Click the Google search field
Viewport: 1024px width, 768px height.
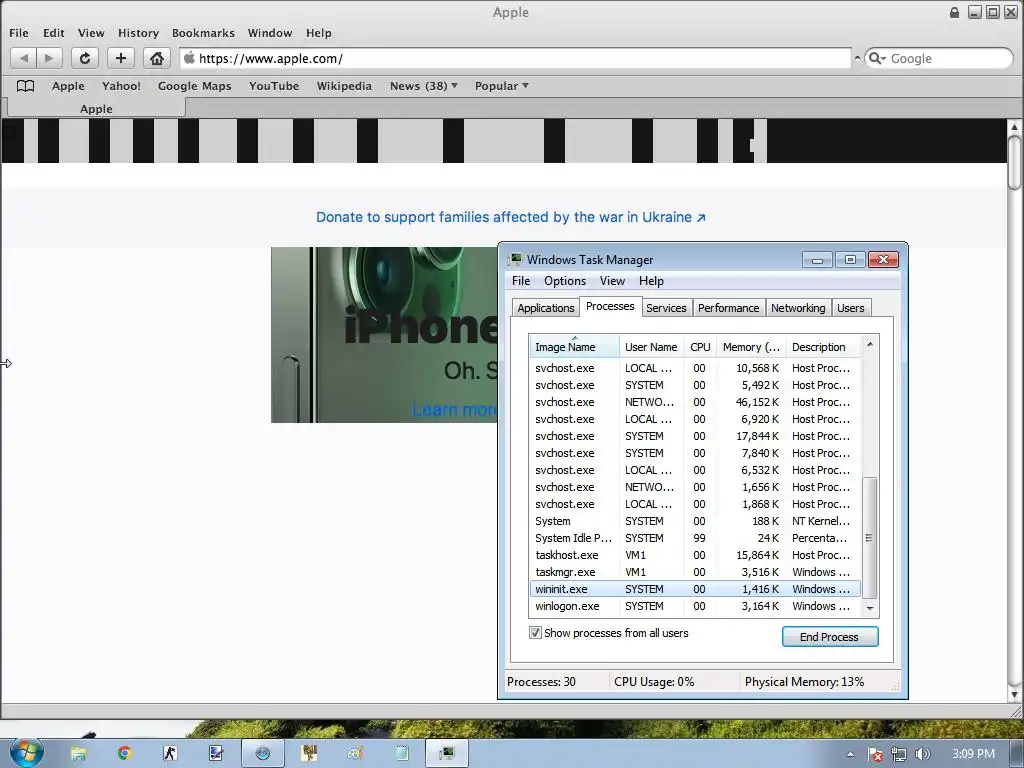tap(939, 58)
